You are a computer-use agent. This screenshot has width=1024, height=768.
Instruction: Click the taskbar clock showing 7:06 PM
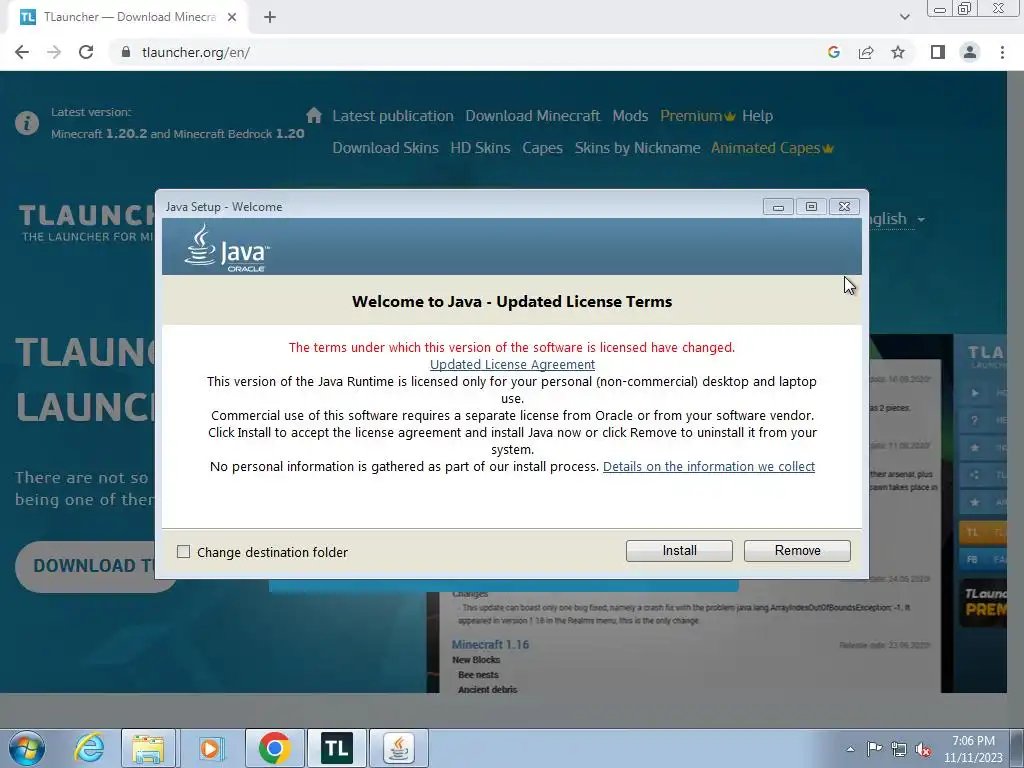pos(973,749)
